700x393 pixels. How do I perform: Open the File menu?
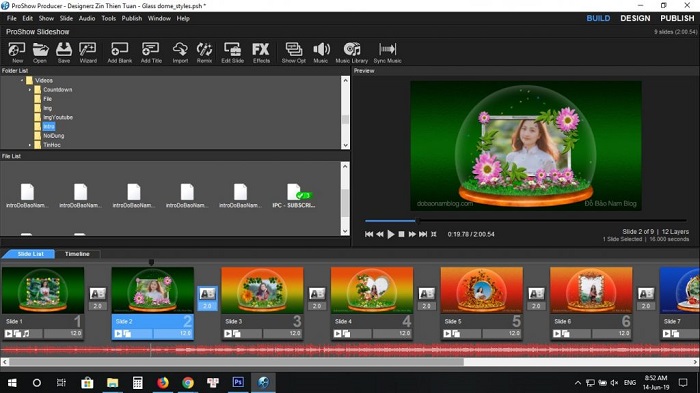[12, 18]
